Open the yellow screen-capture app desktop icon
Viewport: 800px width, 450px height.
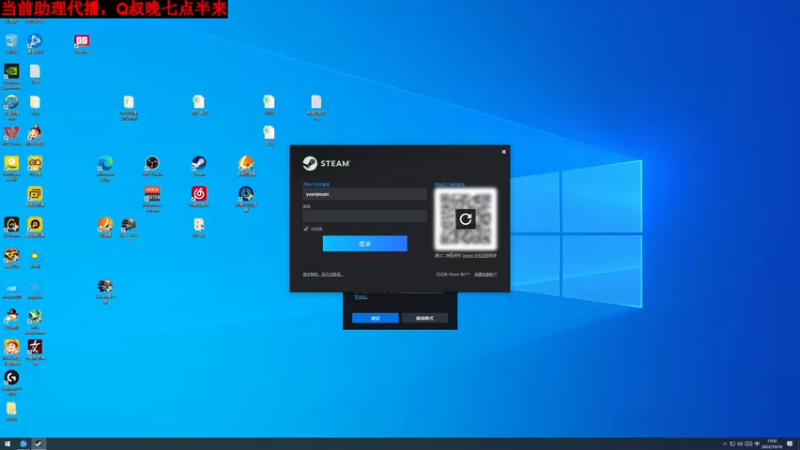click(35, 196)
